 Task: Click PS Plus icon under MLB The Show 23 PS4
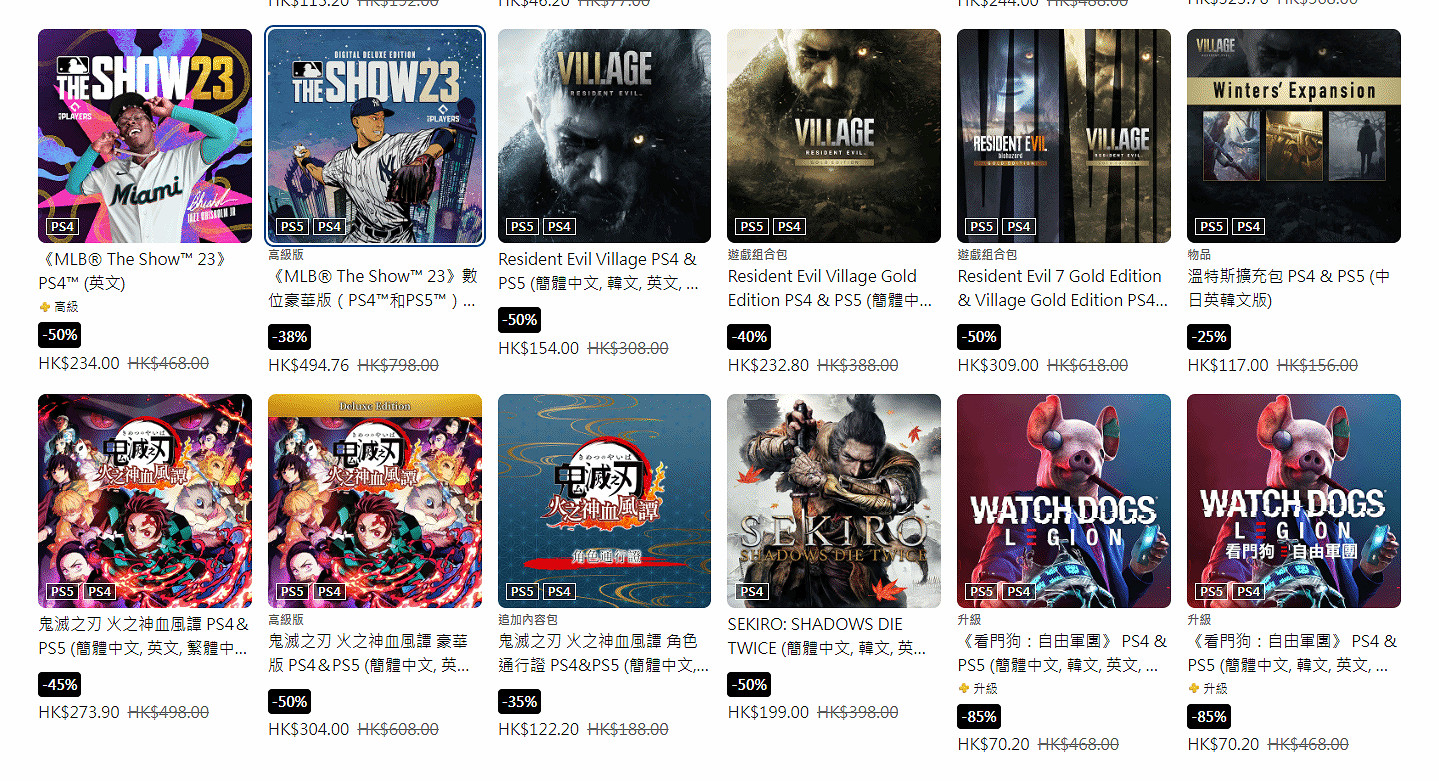pos(44,307)
